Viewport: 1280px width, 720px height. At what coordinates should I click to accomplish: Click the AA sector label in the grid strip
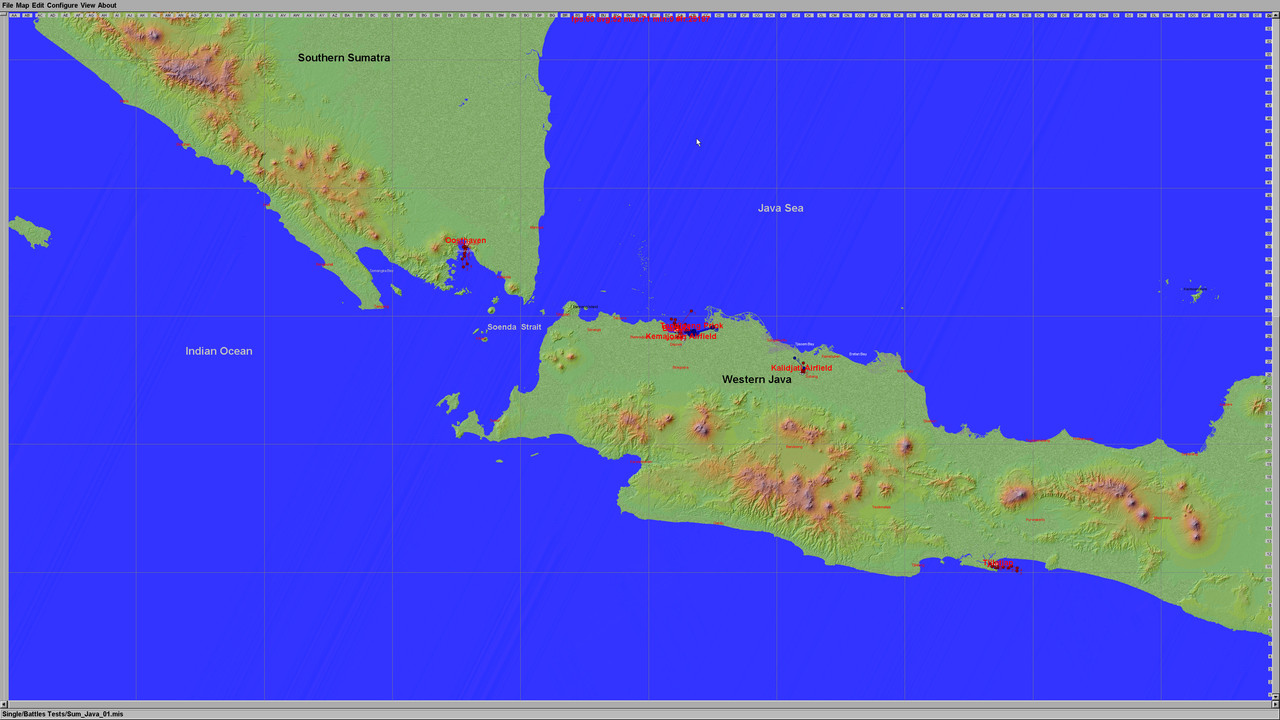pos(15,15)
